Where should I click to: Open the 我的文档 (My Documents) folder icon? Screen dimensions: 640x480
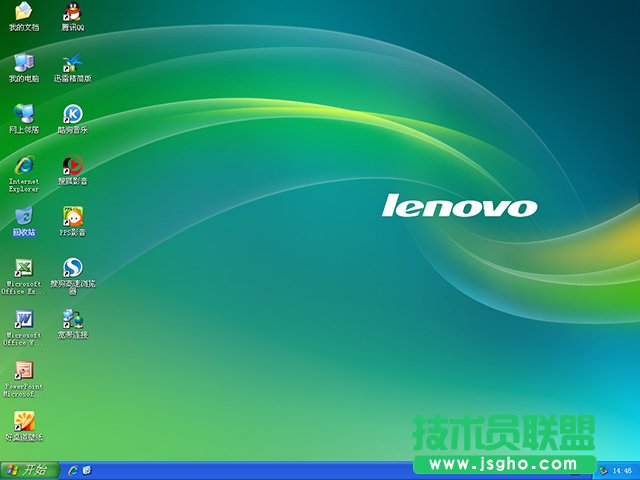[x=24, y=12]
